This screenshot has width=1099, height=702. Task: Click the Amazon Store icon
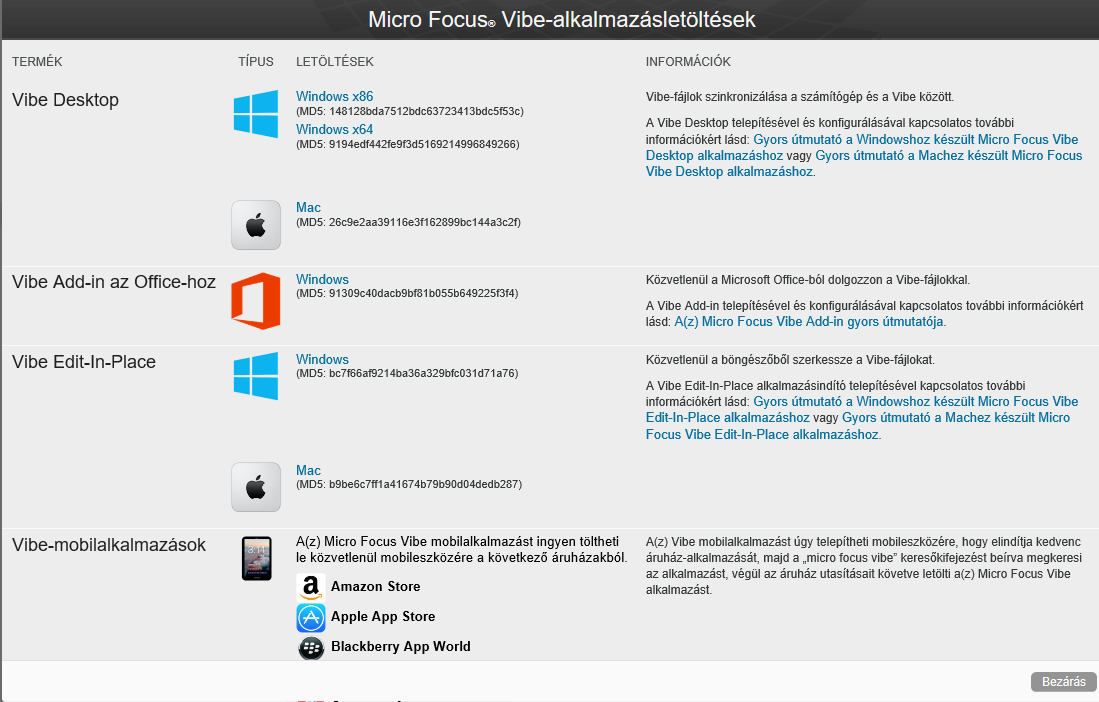point(311,587)
